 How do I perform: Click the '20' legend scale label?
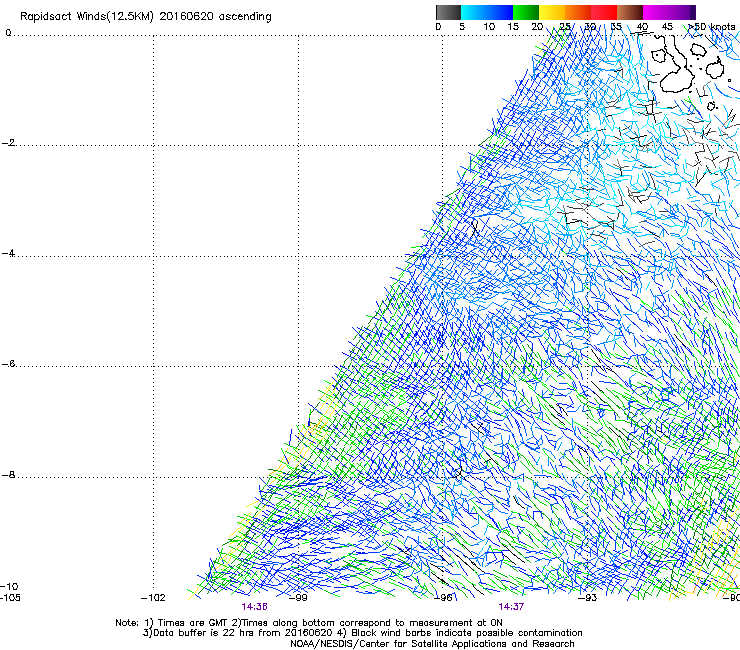537,27
